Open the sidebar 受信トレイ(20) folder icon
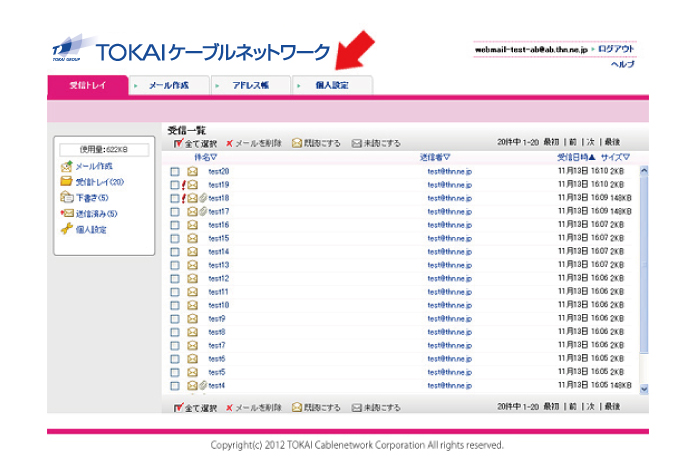Viewport: 700px width, 465px height. (66, 181)
